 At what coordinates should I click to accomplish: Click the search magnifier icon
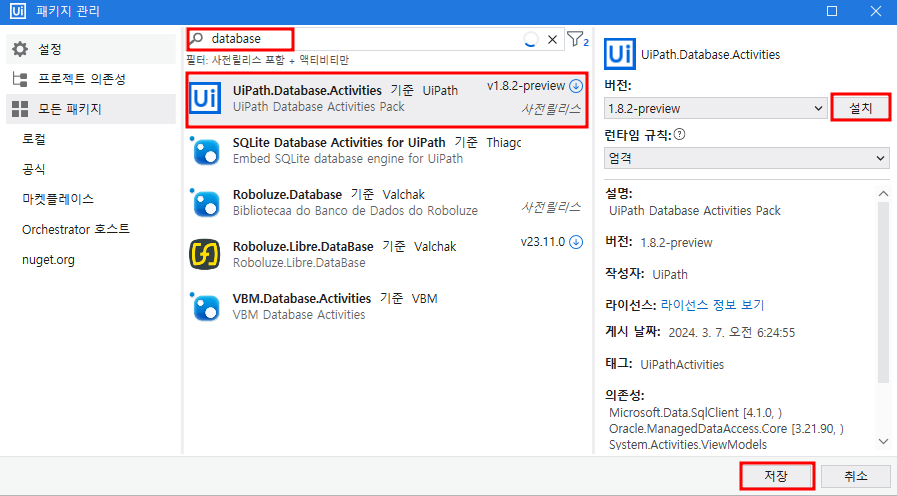(x=197, y=38)
